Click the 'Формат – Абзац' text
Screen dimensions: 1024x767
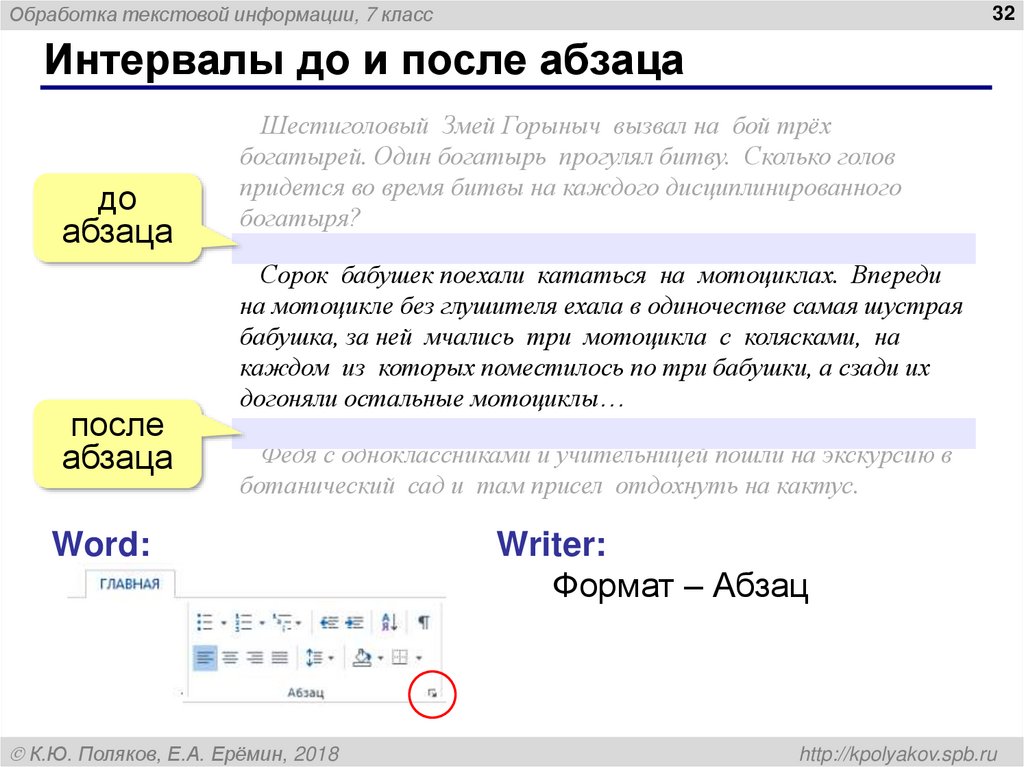[x=680, y=585]
